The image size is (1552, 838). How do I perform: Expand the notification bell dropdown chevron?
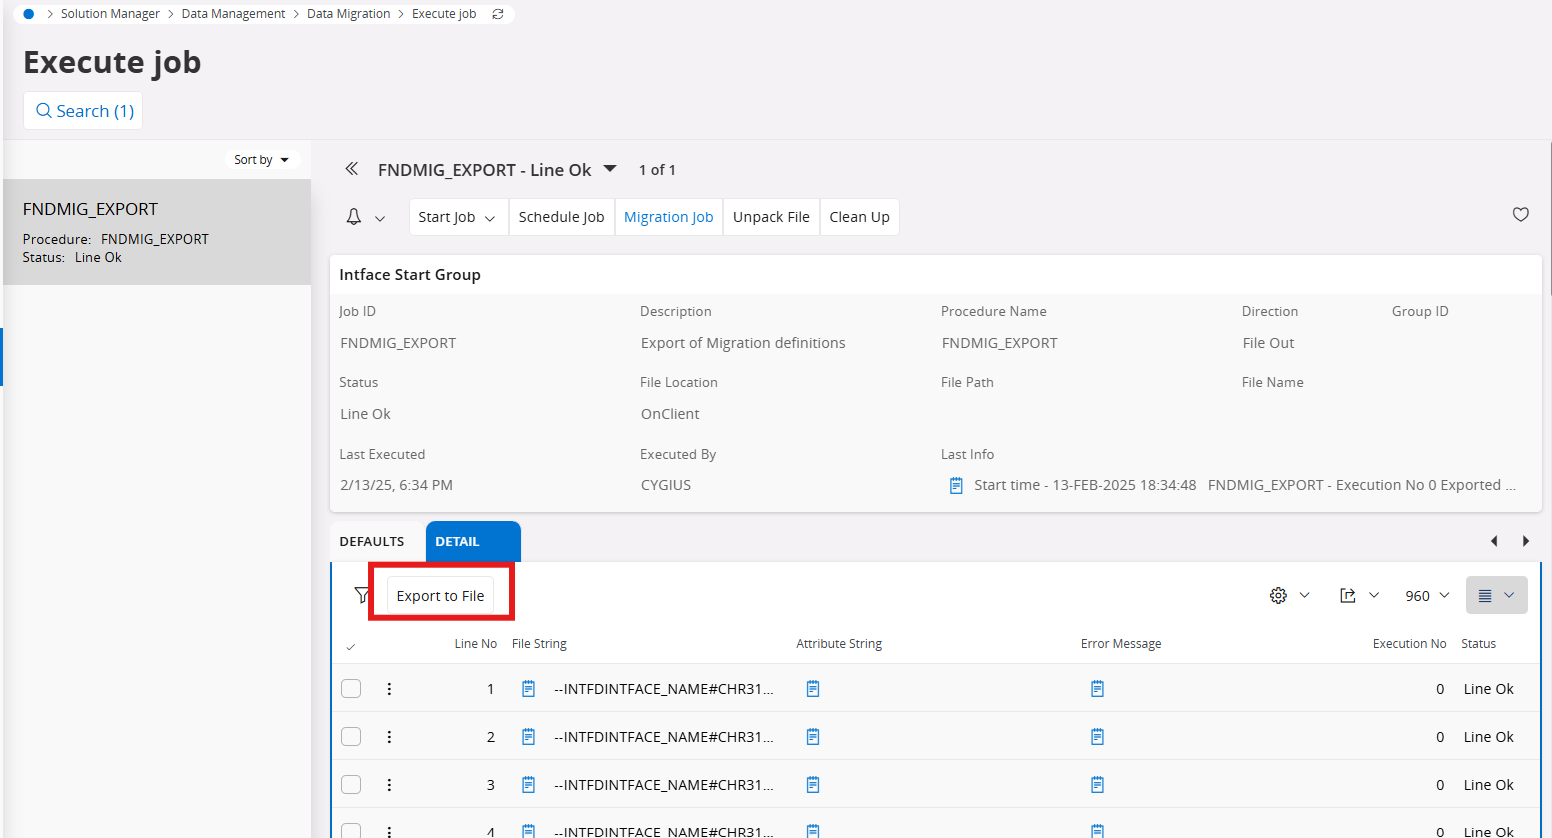click(x=380, y=218)
